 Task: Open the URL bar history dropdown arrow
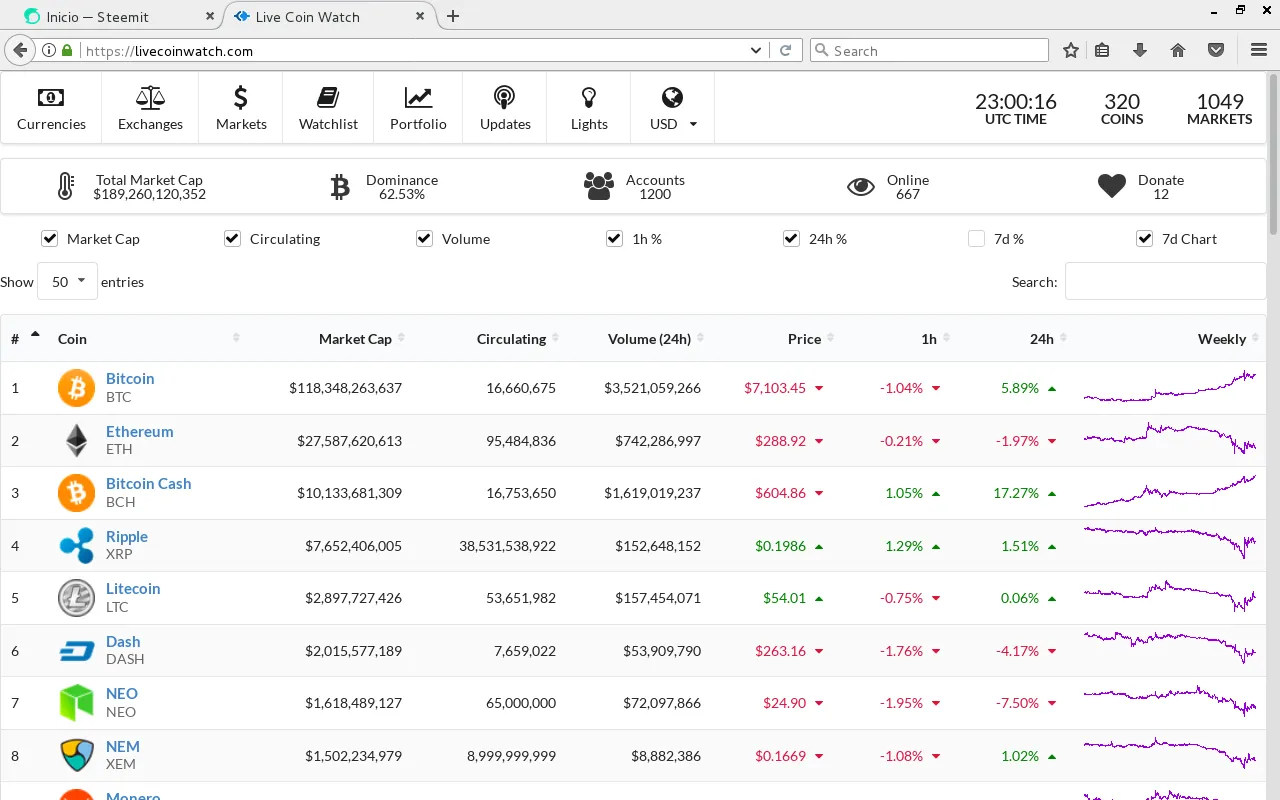(x=756, y=50)
